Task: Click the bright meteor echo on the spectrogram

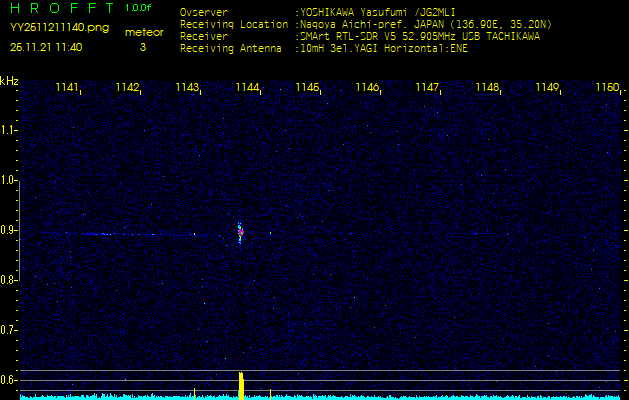Action: coord(240,232)
